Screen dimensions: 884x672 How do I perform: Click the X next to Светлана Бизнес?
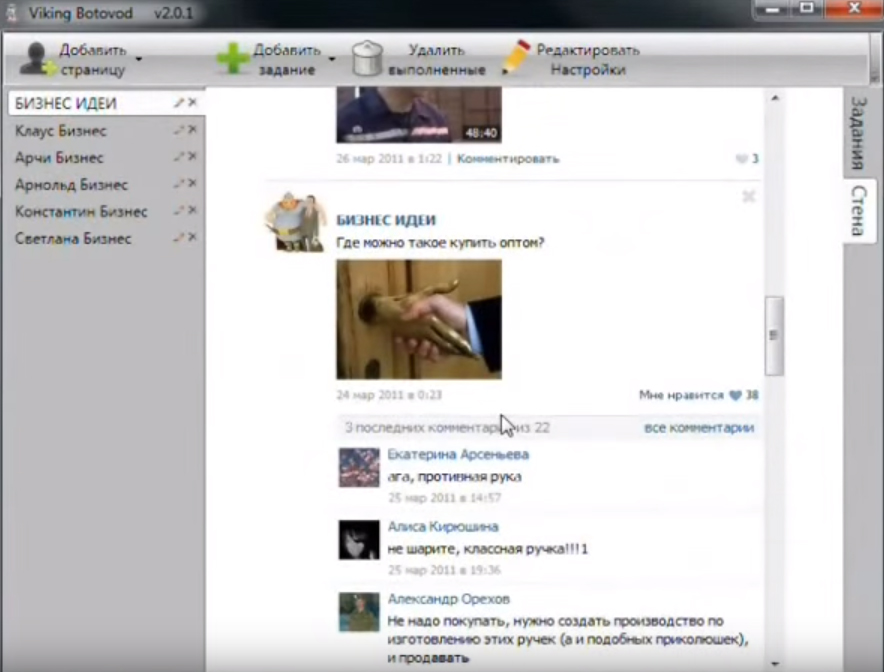[192, 238]
